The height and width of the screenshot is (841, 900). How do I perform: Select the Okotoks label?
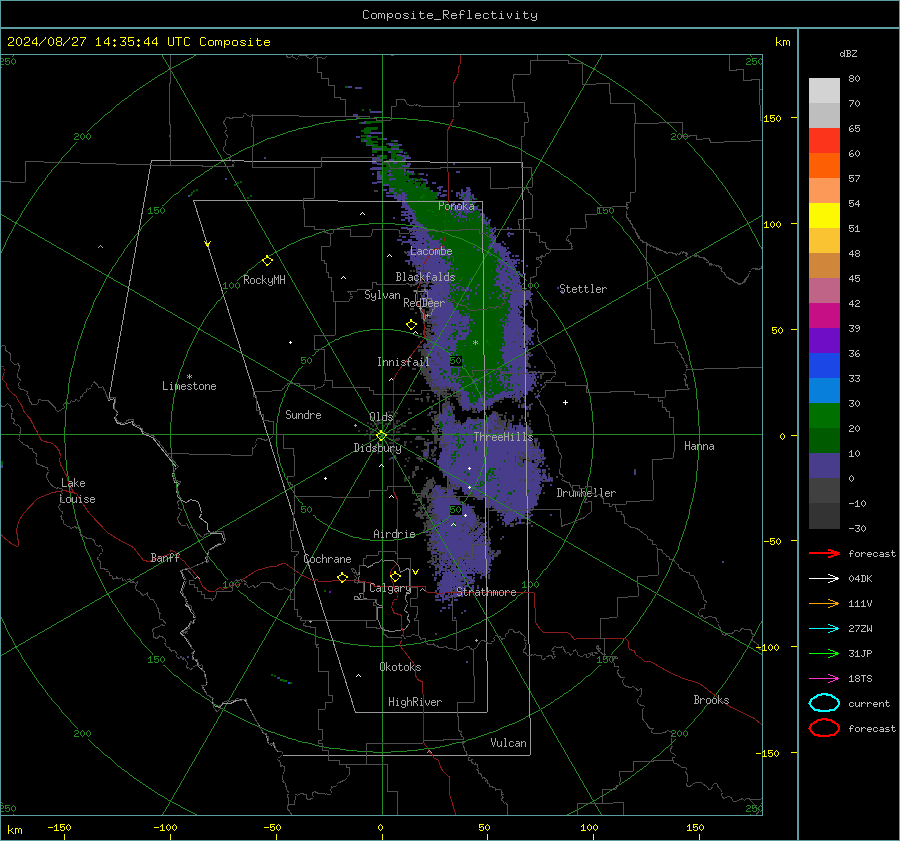pyautogui.click(x=400, y=667)
